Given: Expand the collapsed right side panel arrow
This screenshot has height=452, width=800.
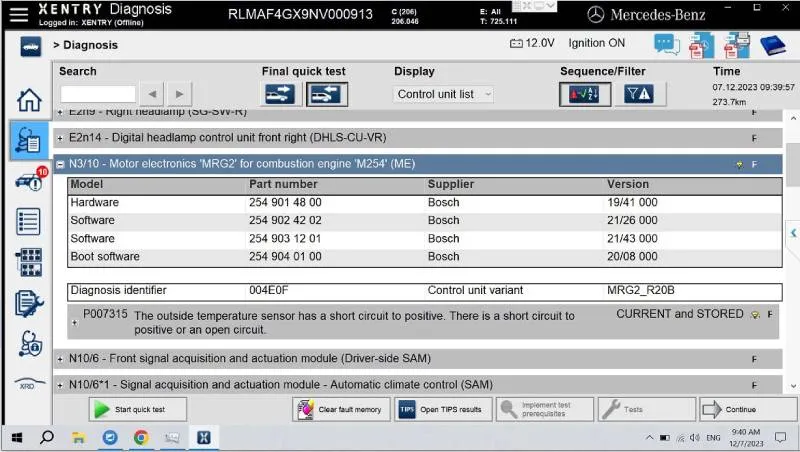Looking at the screenshot, I should (x=793, y=233).
